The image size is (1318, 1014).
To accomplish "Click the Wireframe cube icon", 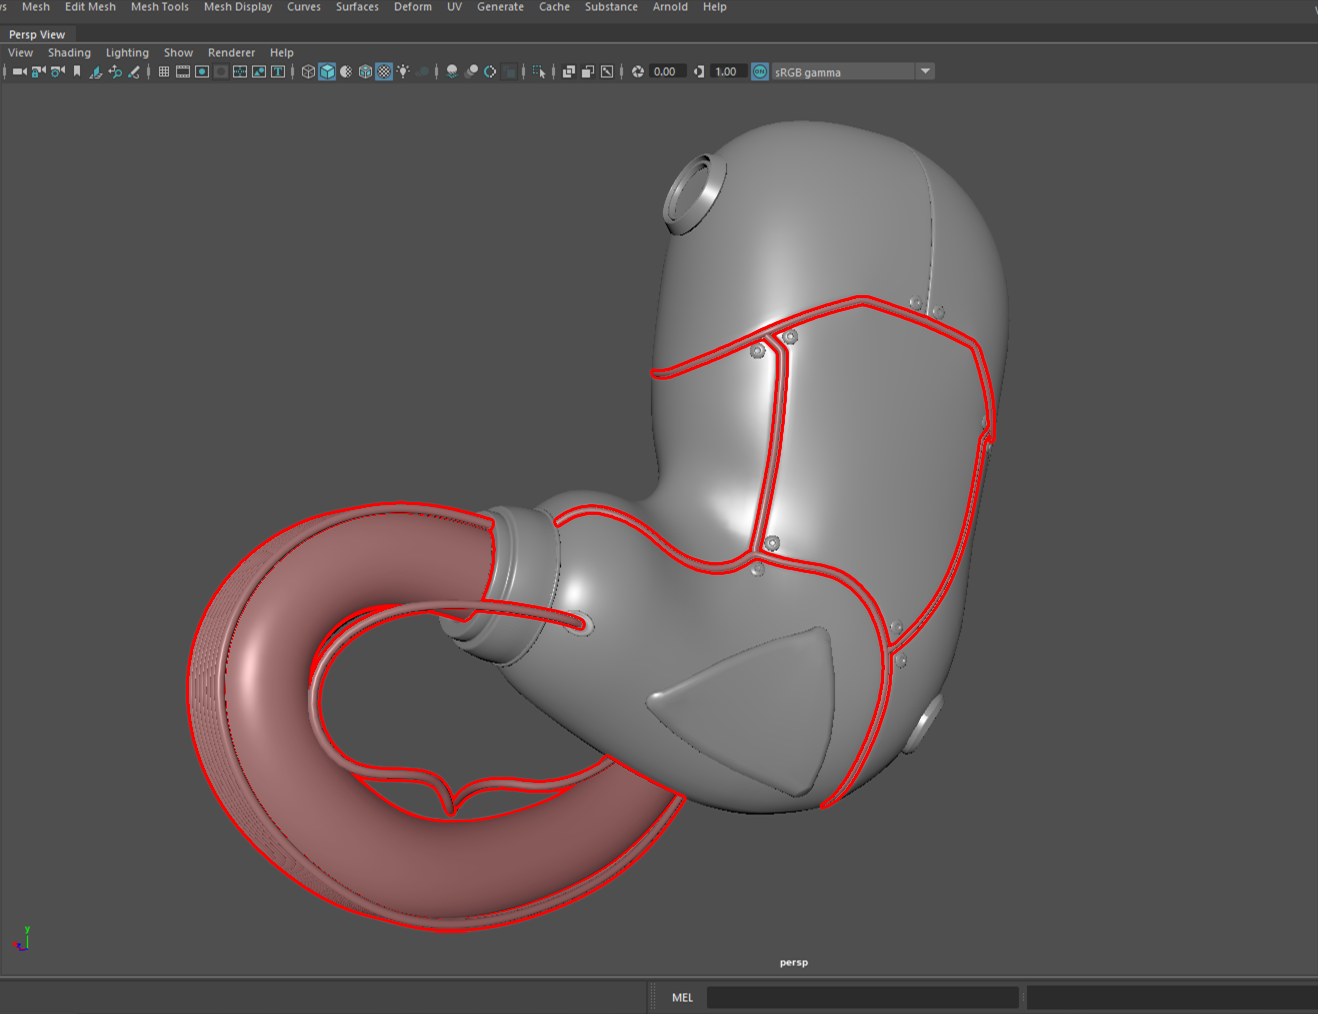I will point(308,72).
